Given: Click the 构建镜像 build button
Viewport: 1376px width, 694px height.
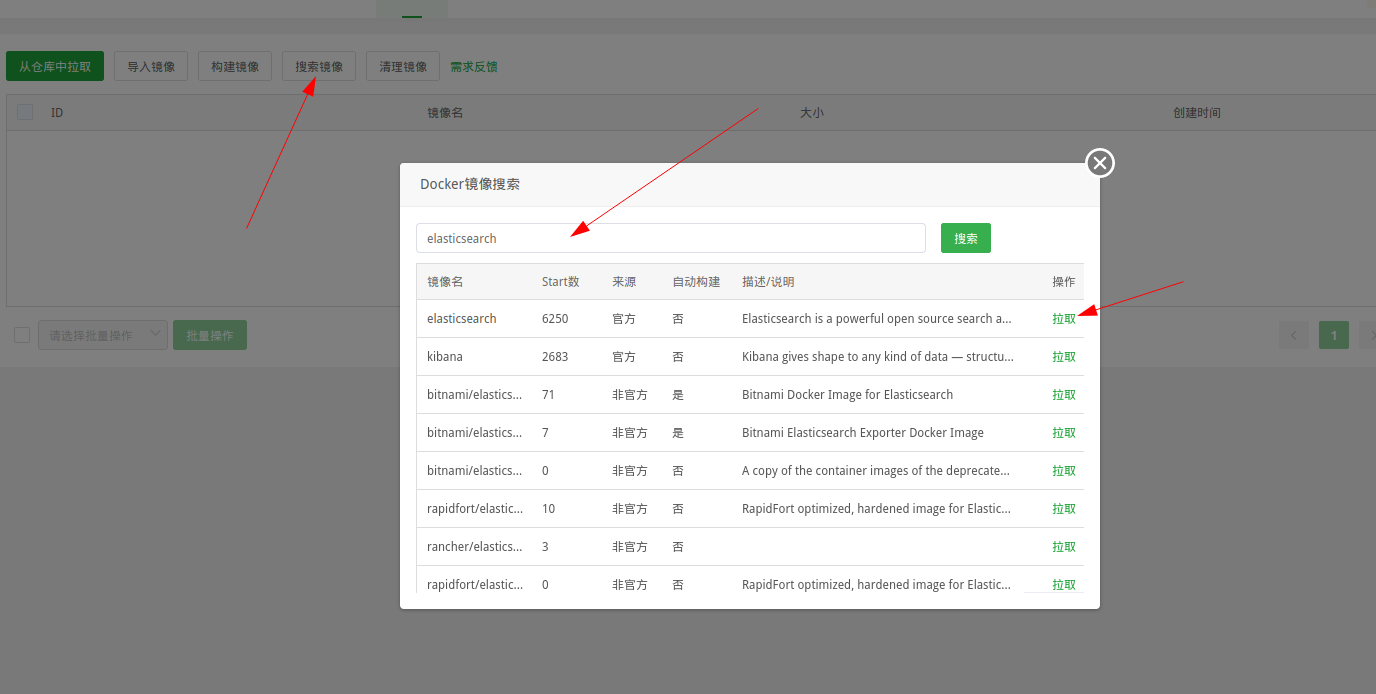Looking at the screenshot, I should [235, 67].
